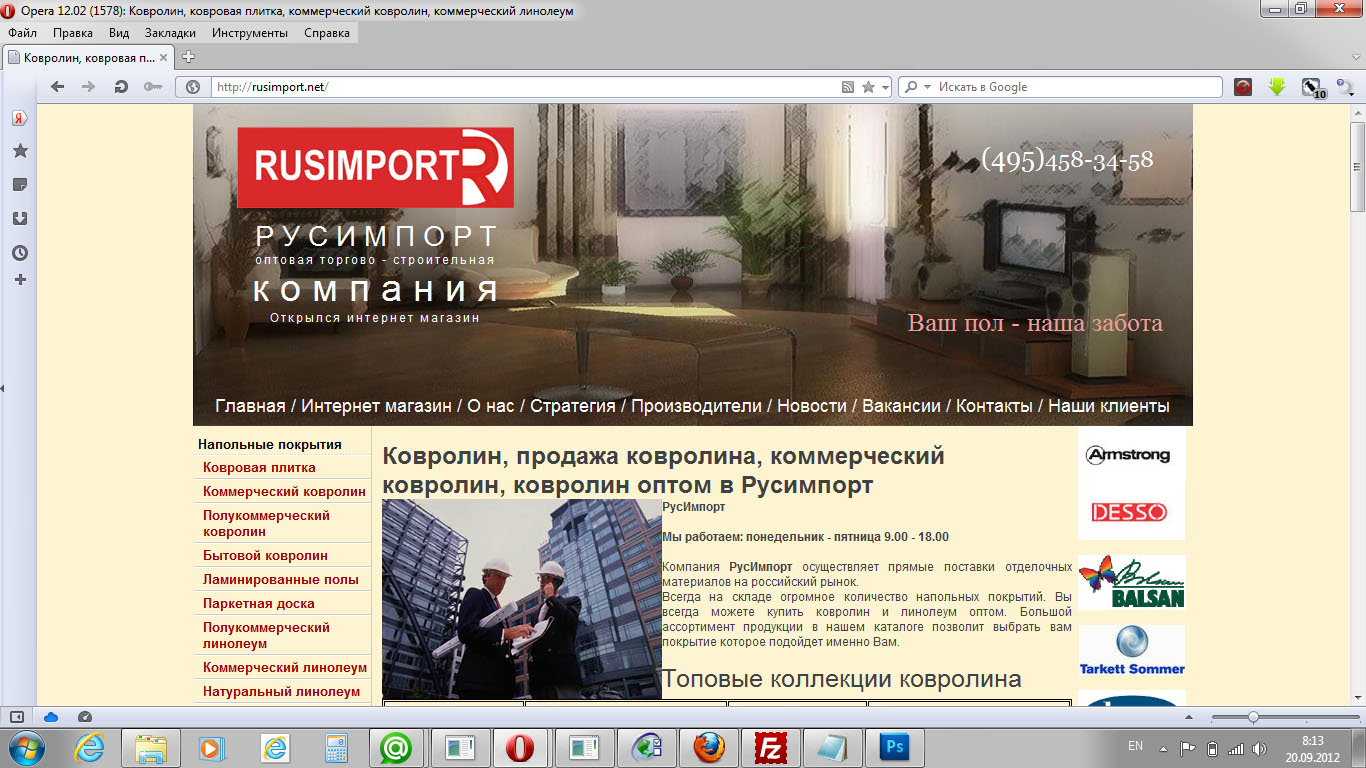The width and height of the screenshot is (1366, 768).
Task: Open the Инструменты menu
Action: pos(250,33)
